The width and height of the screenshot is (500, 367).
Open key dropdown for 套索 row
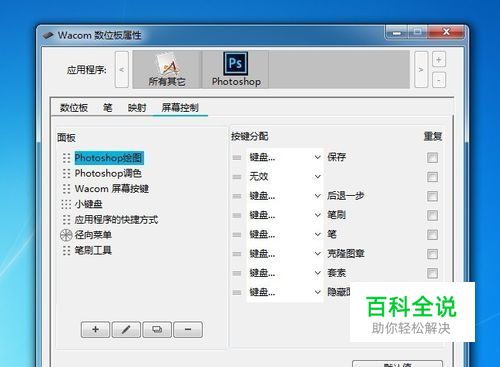pos(285,273)
